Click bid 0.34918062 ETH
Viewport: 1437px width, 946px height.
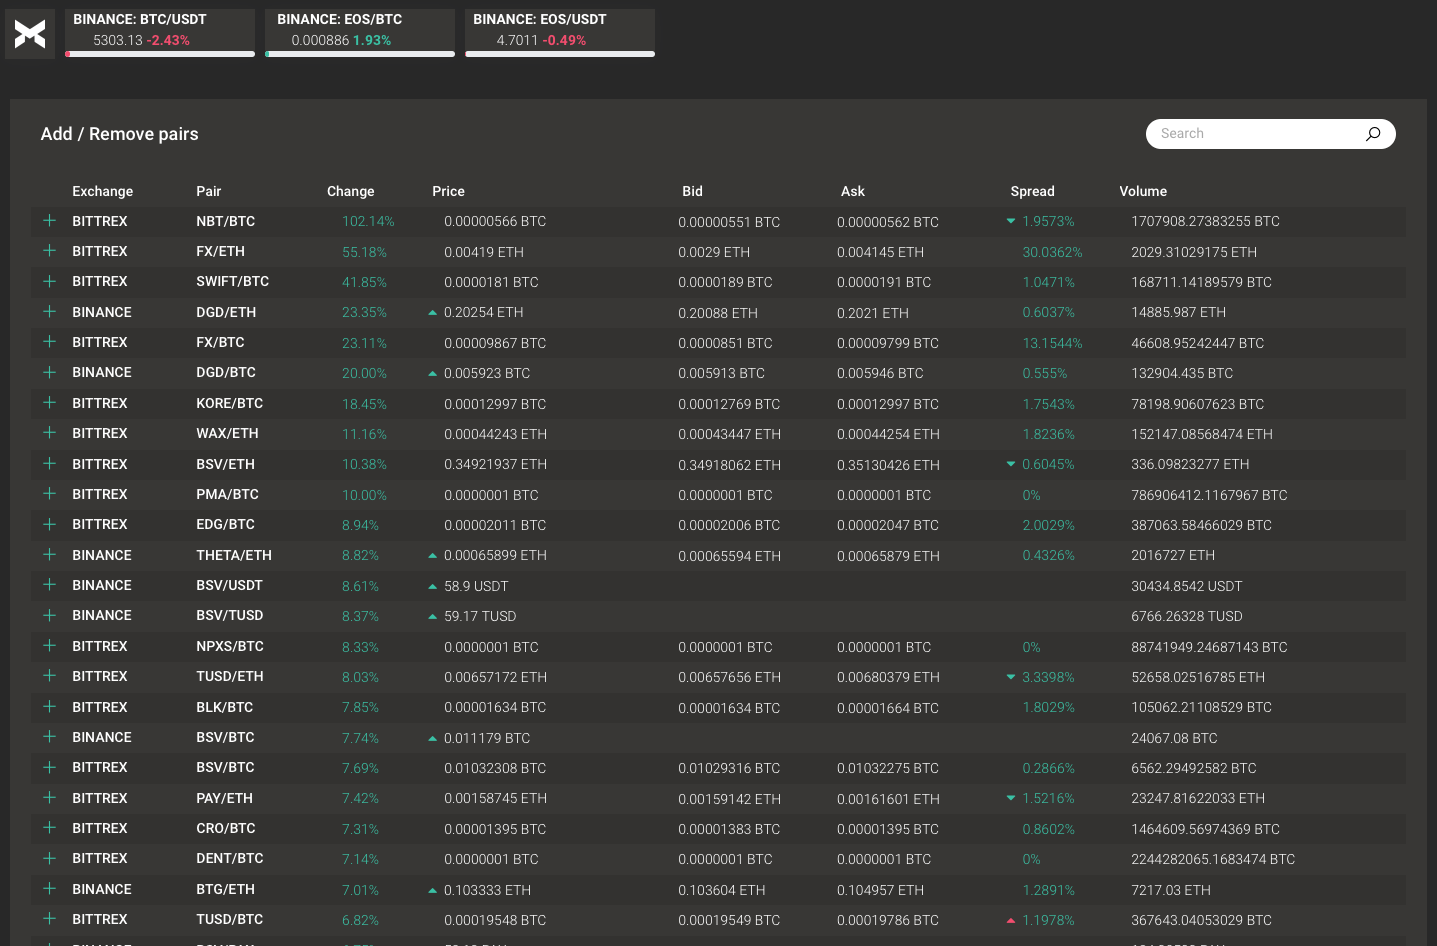click(729, 465)
